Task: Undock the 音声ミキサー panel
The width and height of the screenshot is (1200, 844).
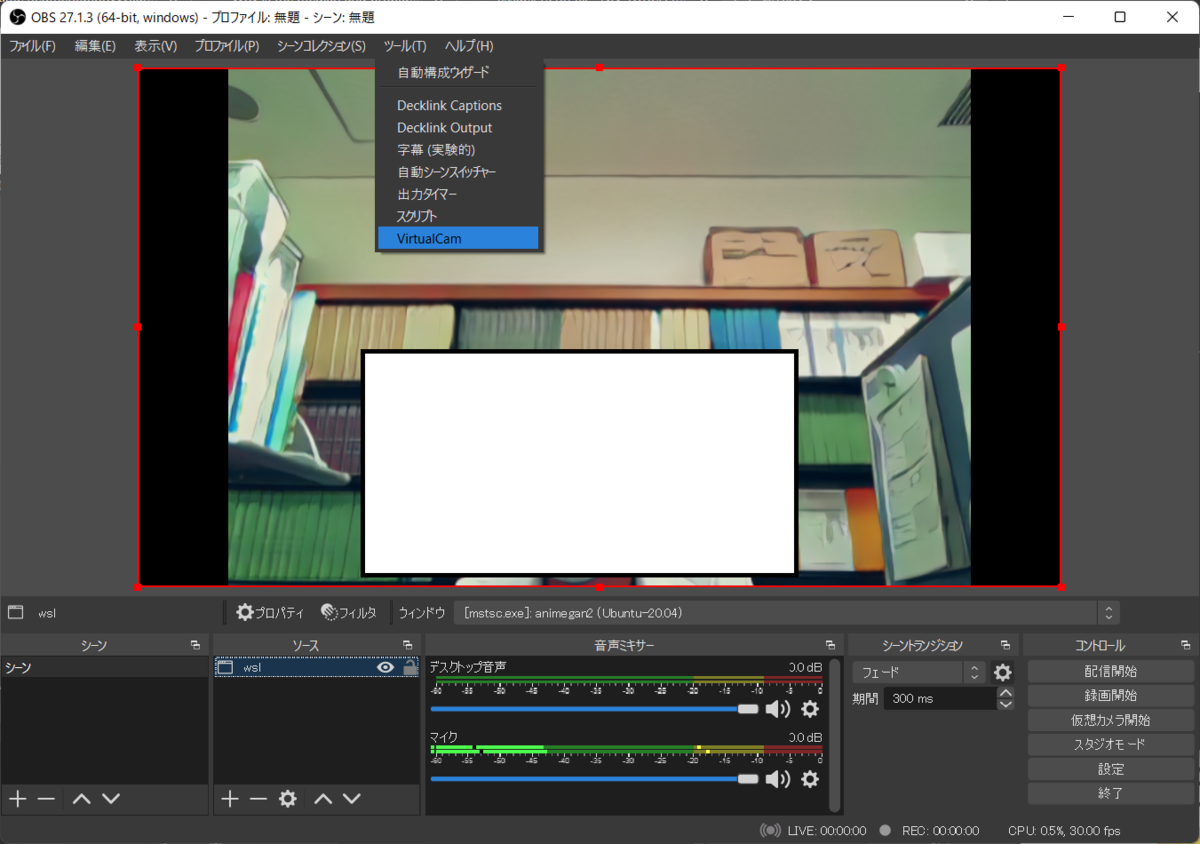Action: [x=830, y=645]
